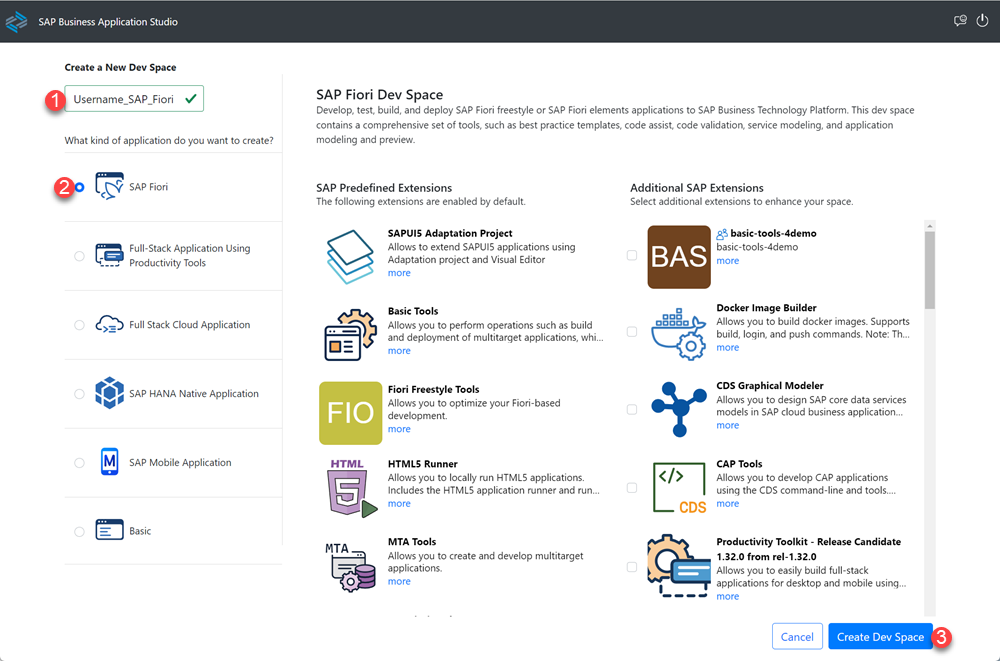
Task: Enable the Productivity Toolkit checkbox
Action: pos(631,567)
